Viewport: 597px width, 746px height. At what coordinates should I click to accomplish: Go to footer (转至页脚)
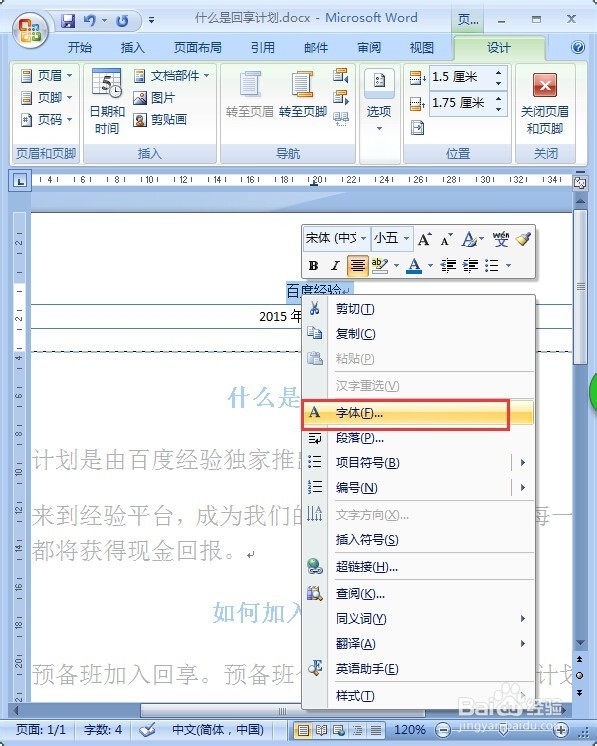303,95
